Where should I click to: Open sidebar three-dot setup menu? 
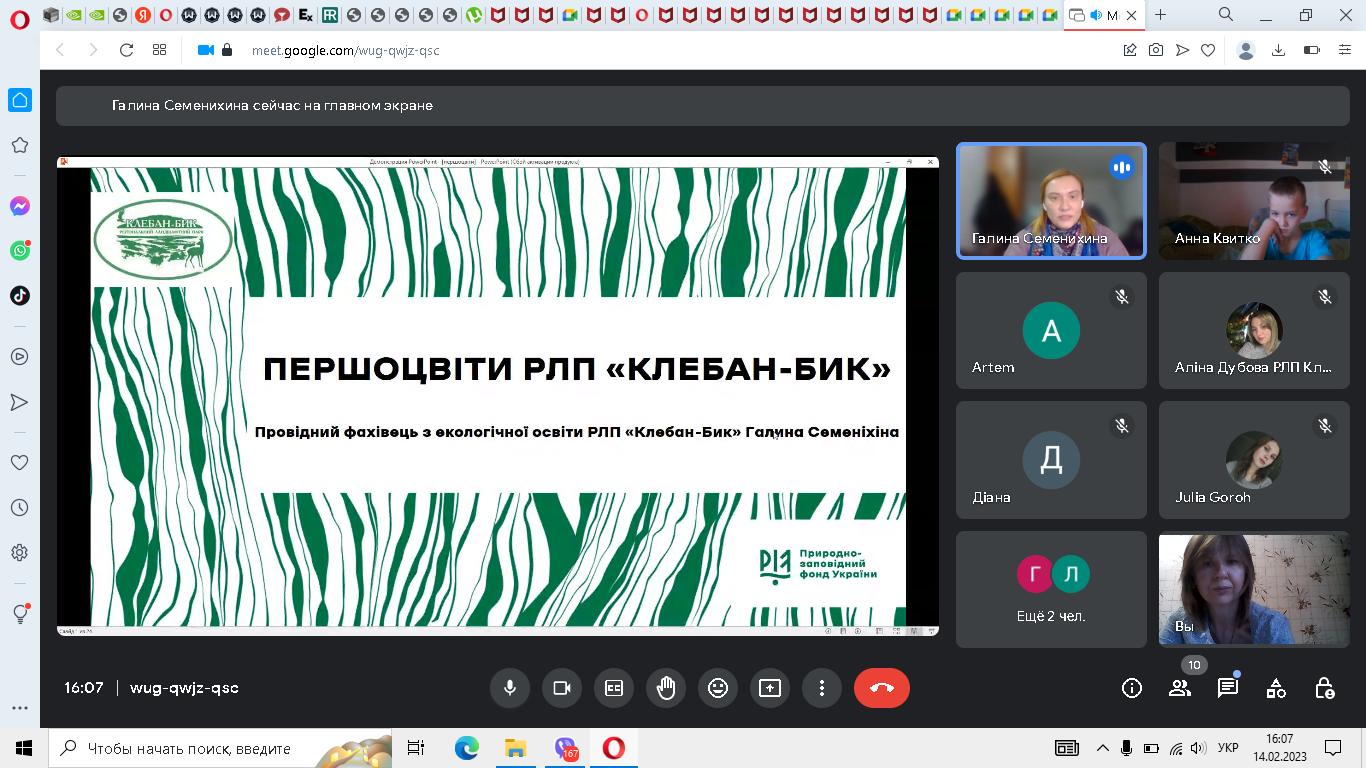coord(19,708)
